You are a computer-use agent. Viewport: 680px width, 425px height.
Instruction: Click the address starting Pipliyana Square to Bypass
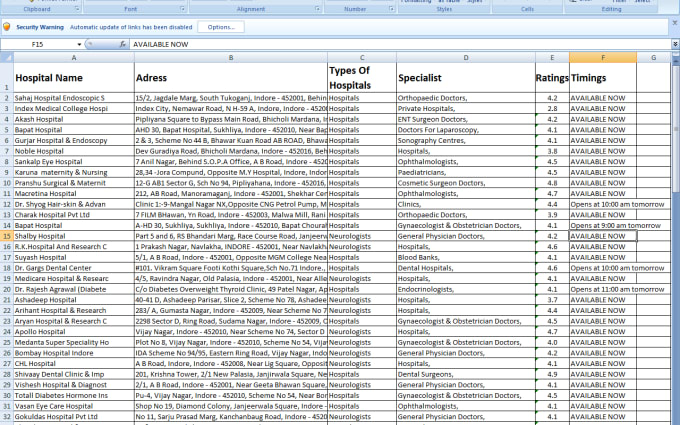click(x=231, y=119)
